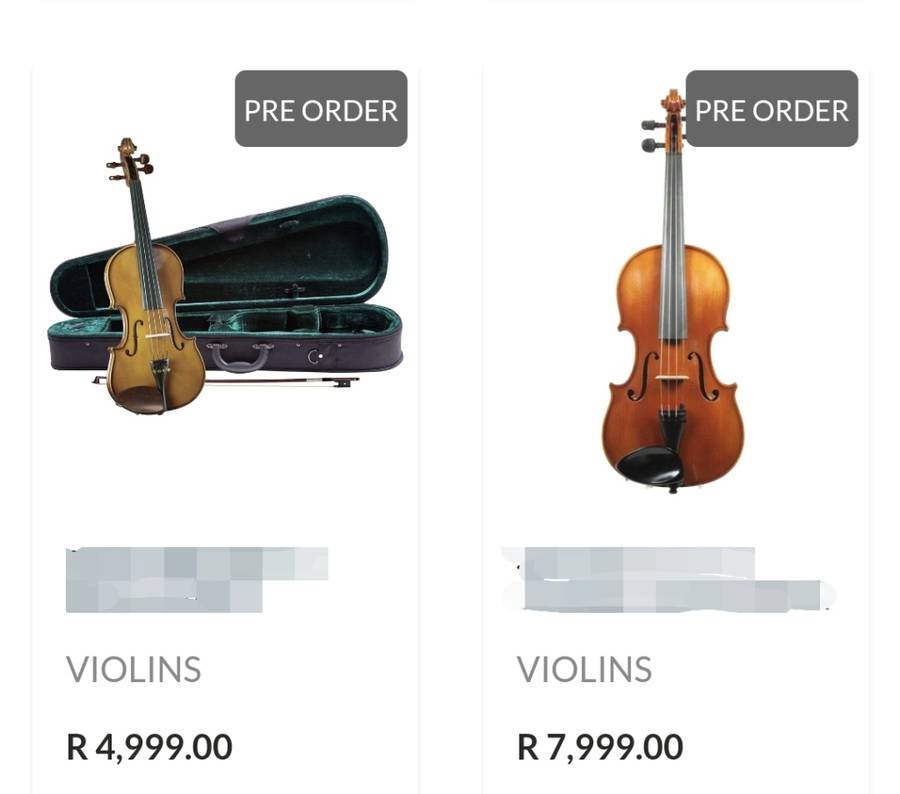Click the R 7,999.00 price

coord(600,746)
